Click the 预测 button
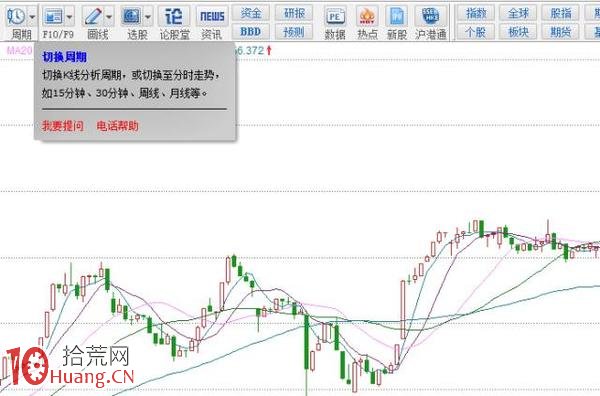600x396 pixels. click(x=294, y=32)
